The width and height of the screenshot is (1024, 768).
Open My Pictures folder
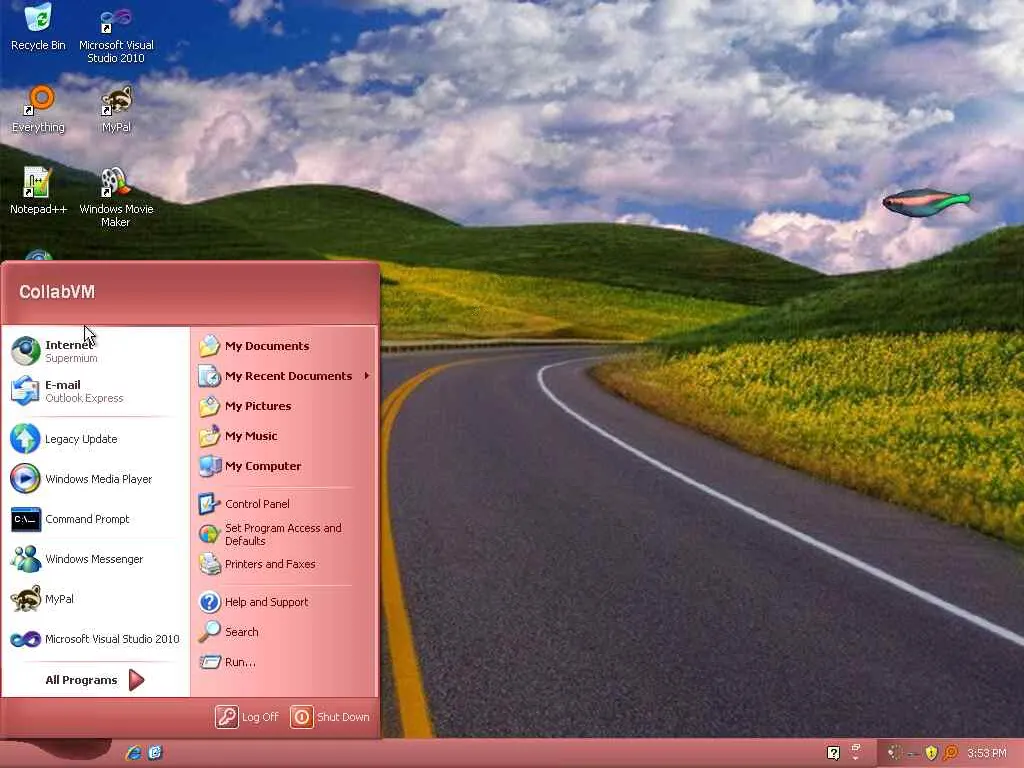click(284, 406)
